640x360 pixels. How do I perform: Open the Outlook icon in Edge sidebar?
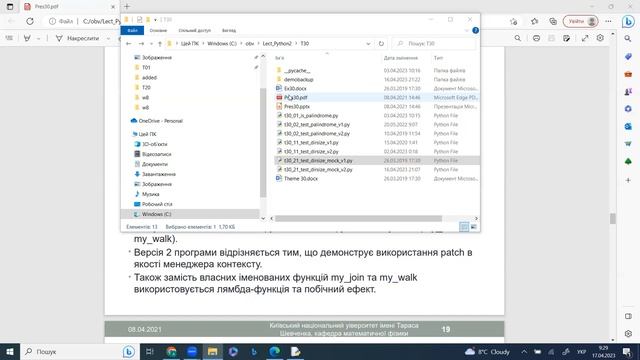[628, 126]
